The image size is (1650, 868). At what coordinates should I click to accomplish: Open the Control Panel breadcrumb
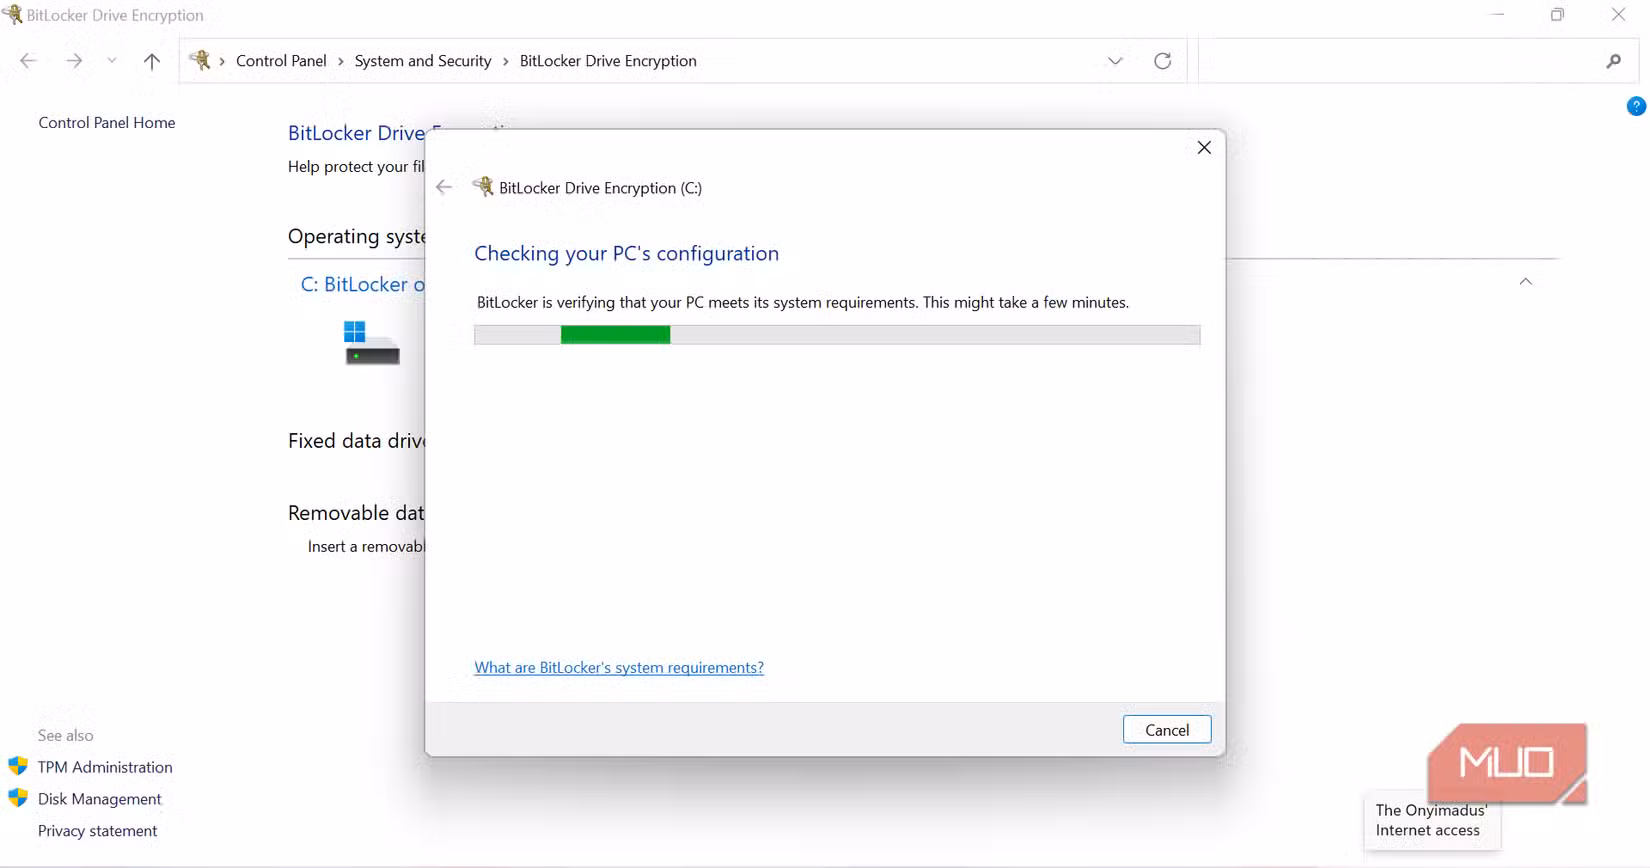(x=281, y=61)
